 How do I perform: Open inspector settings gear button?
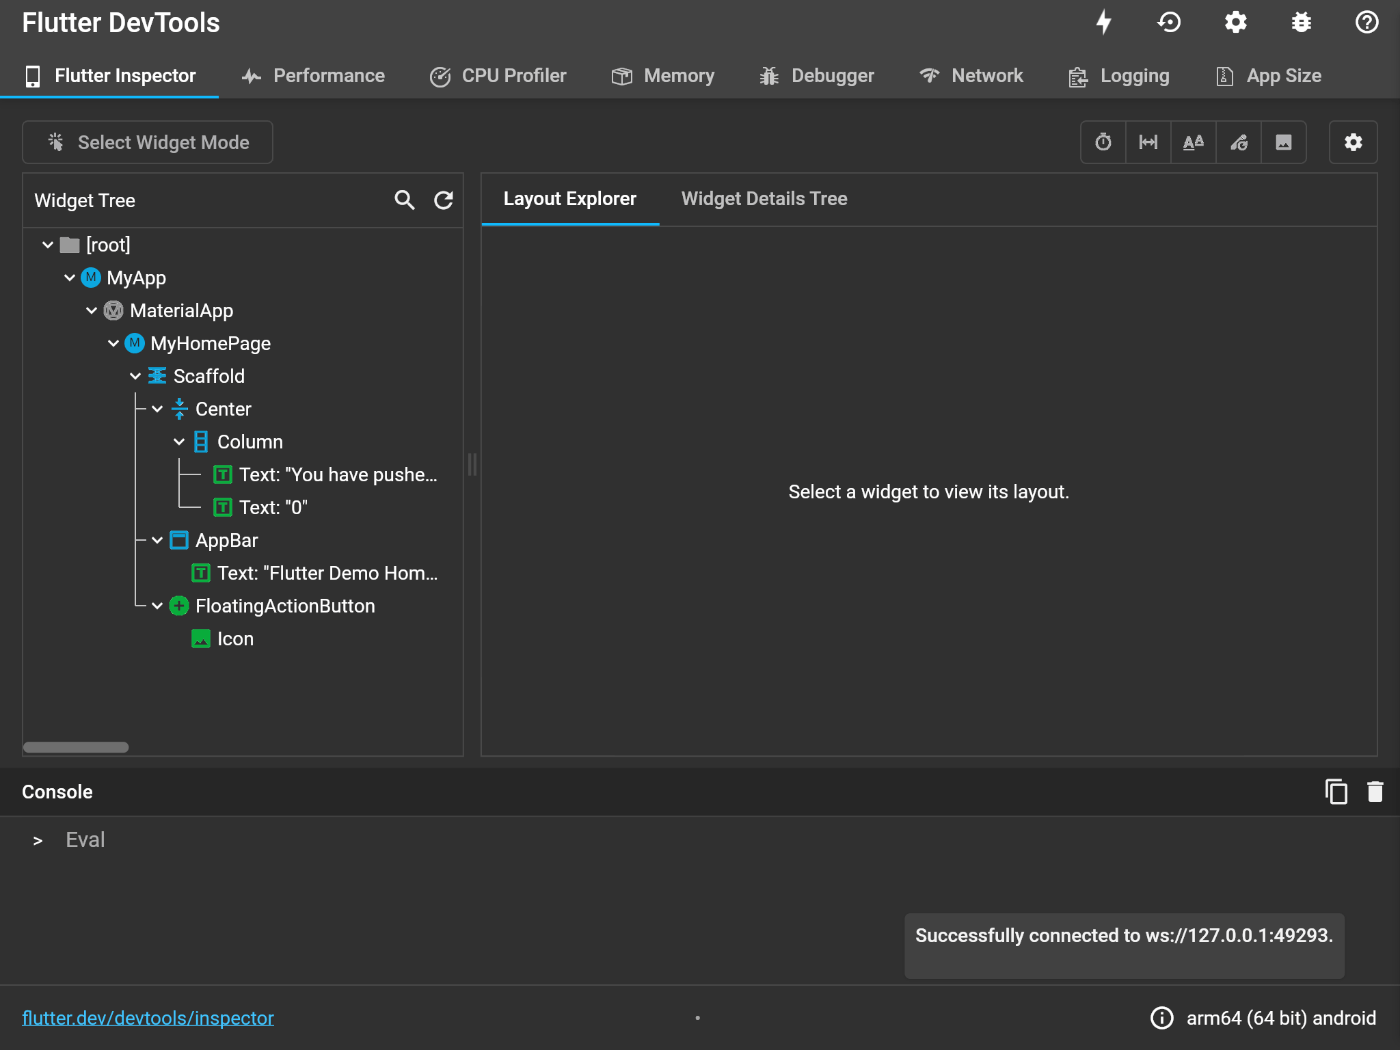click(1353, 142)
